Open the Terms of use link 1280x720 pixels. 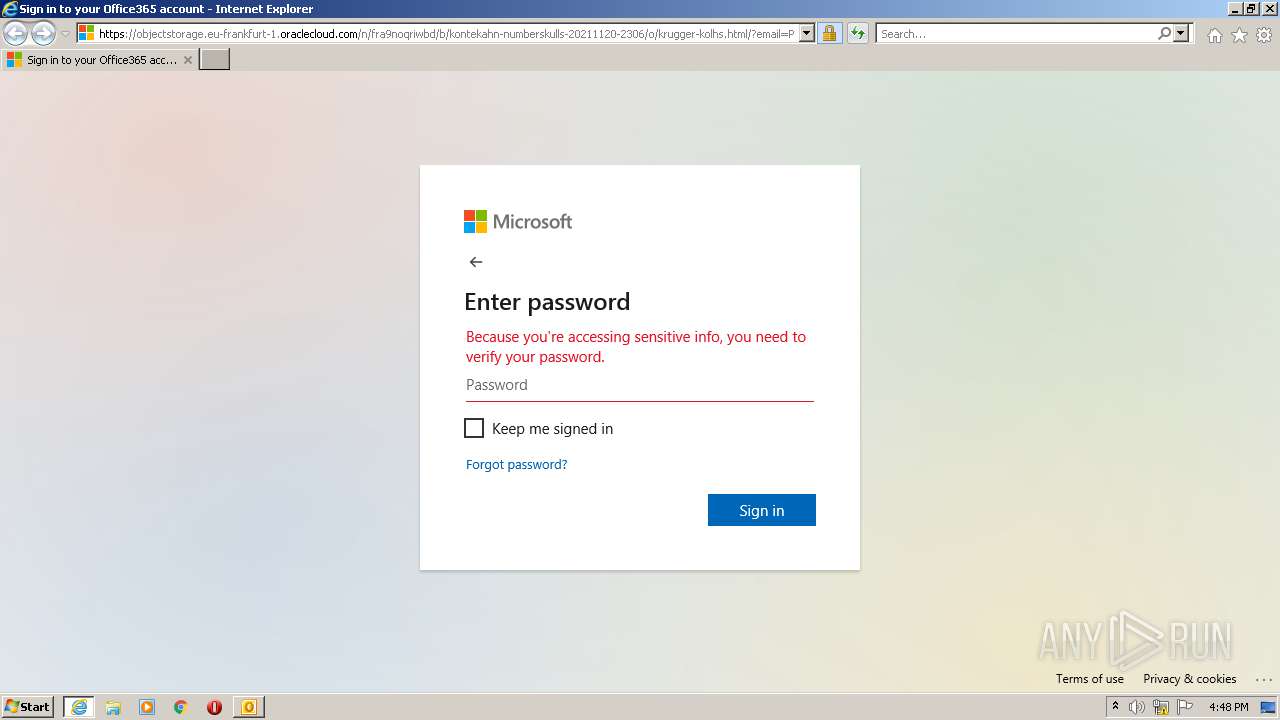1090,678
